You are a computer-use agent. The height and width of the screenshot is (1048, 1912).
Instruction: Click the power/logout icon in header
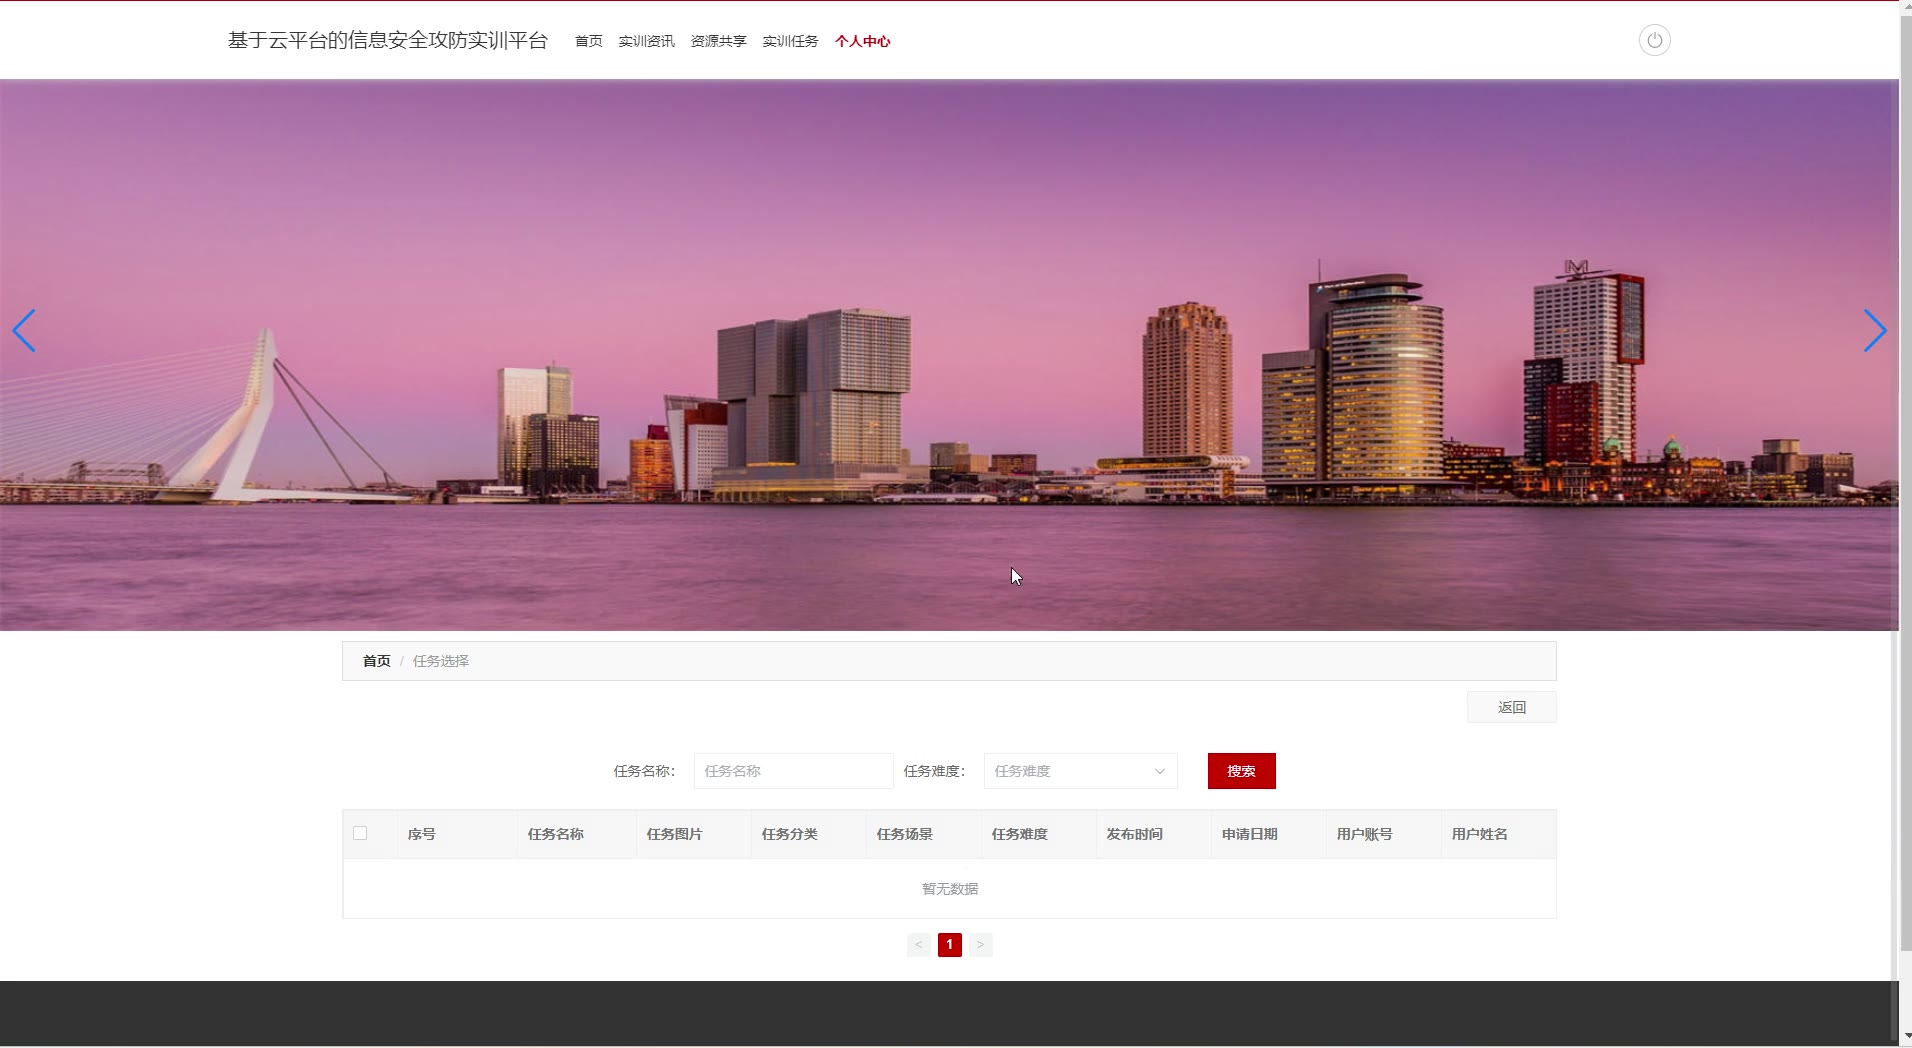pos(1654,40)
